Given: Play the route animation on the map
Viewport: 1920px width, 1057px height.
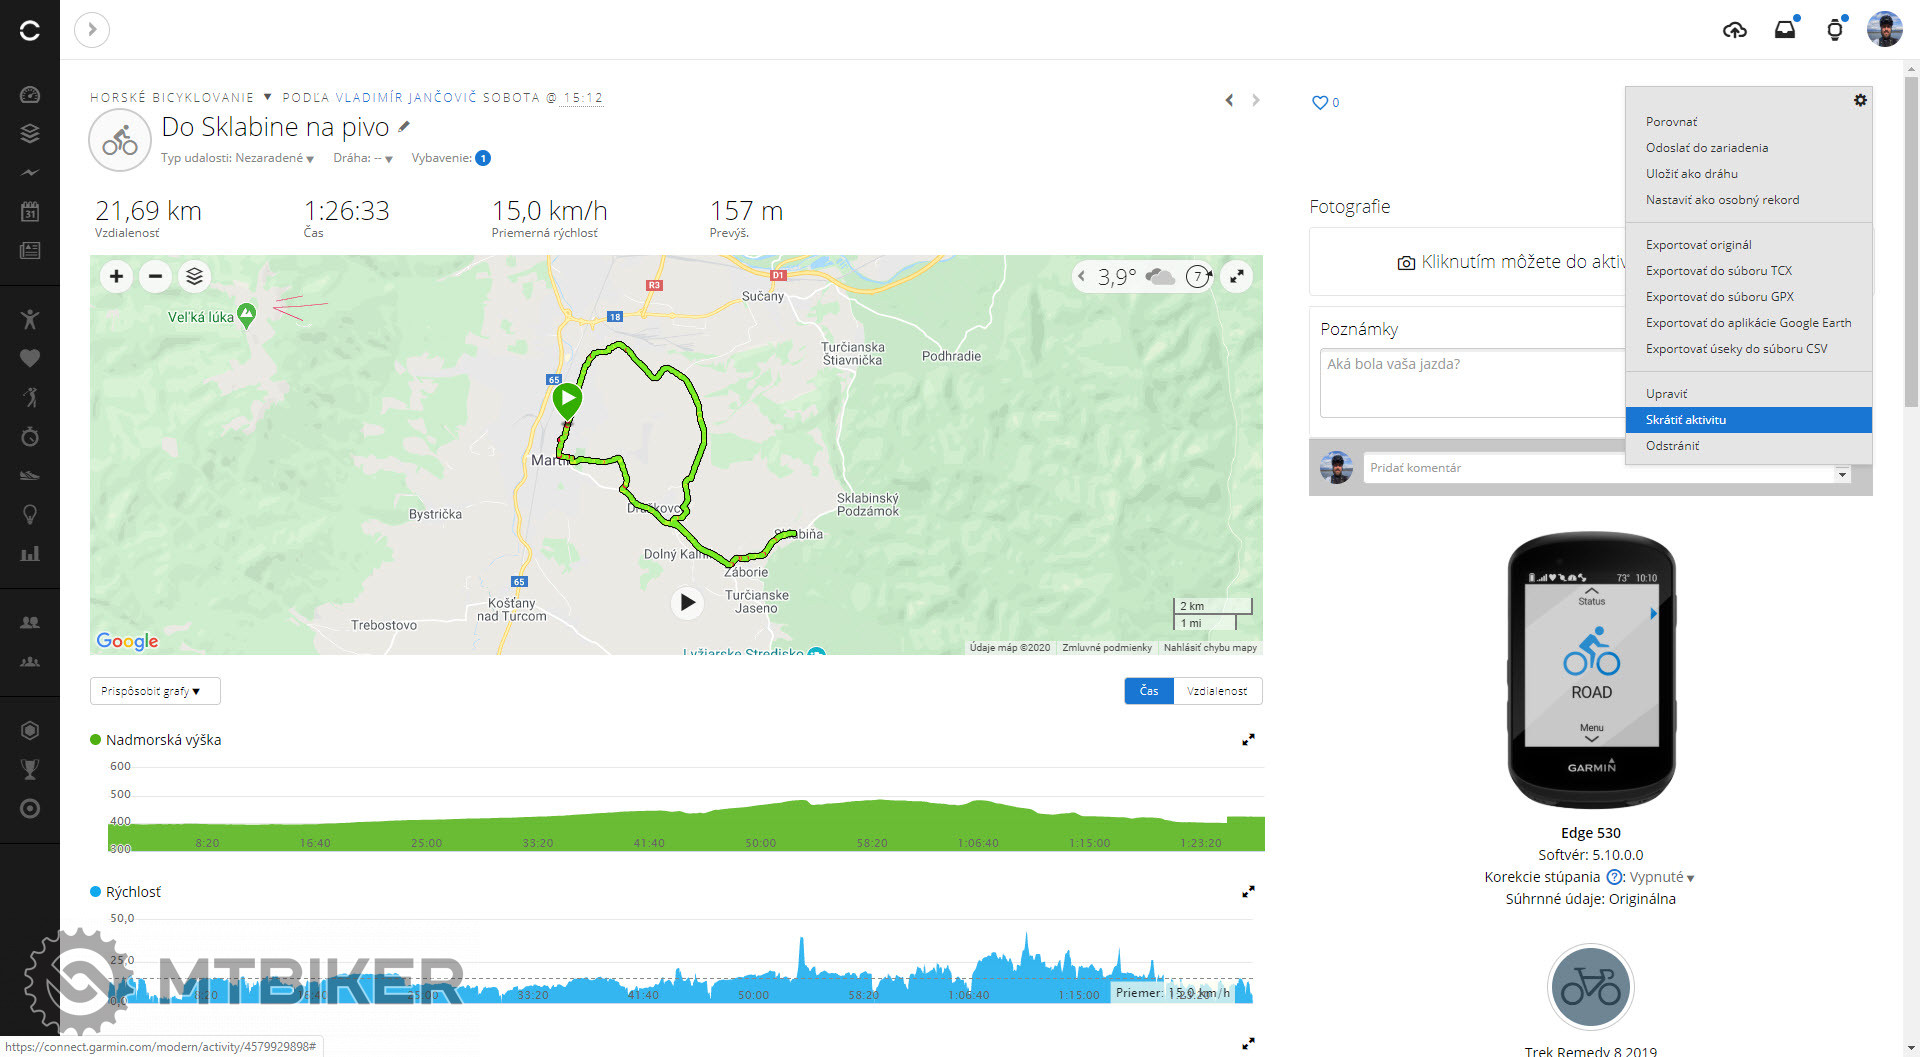Looking at the screenshot, I should tap(687, 602).
